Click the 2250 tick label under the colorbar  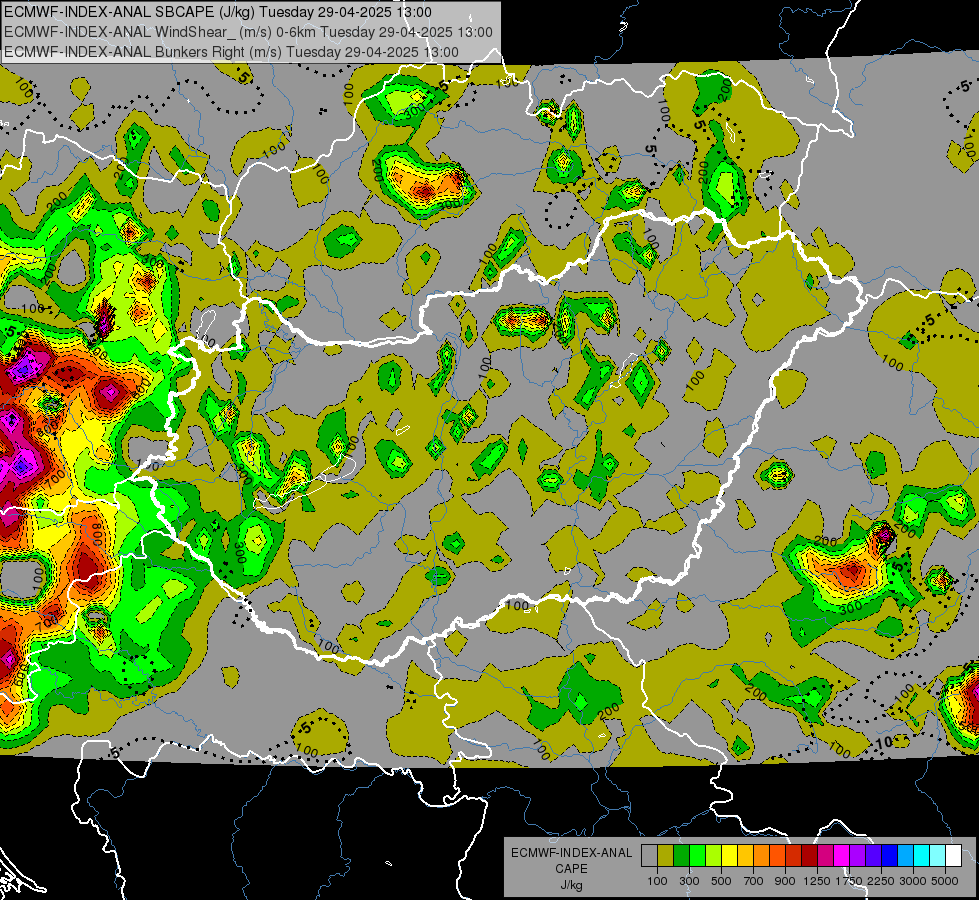881,881
